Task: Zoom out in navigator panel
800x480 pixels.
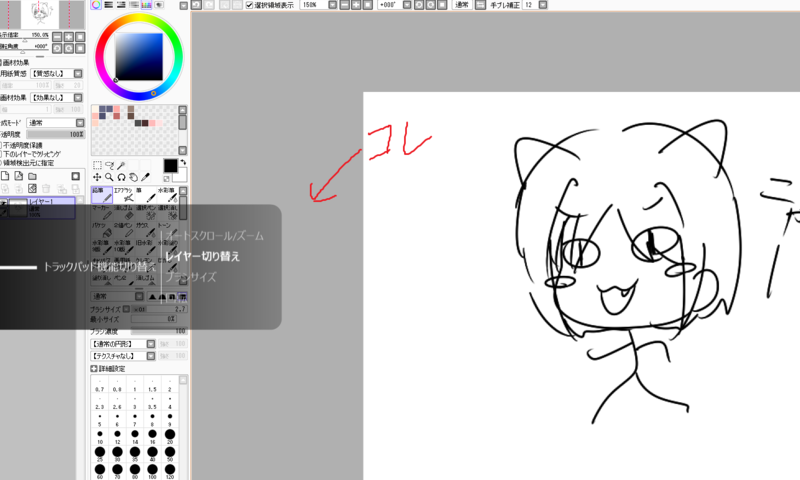Action: click(57, 37)
